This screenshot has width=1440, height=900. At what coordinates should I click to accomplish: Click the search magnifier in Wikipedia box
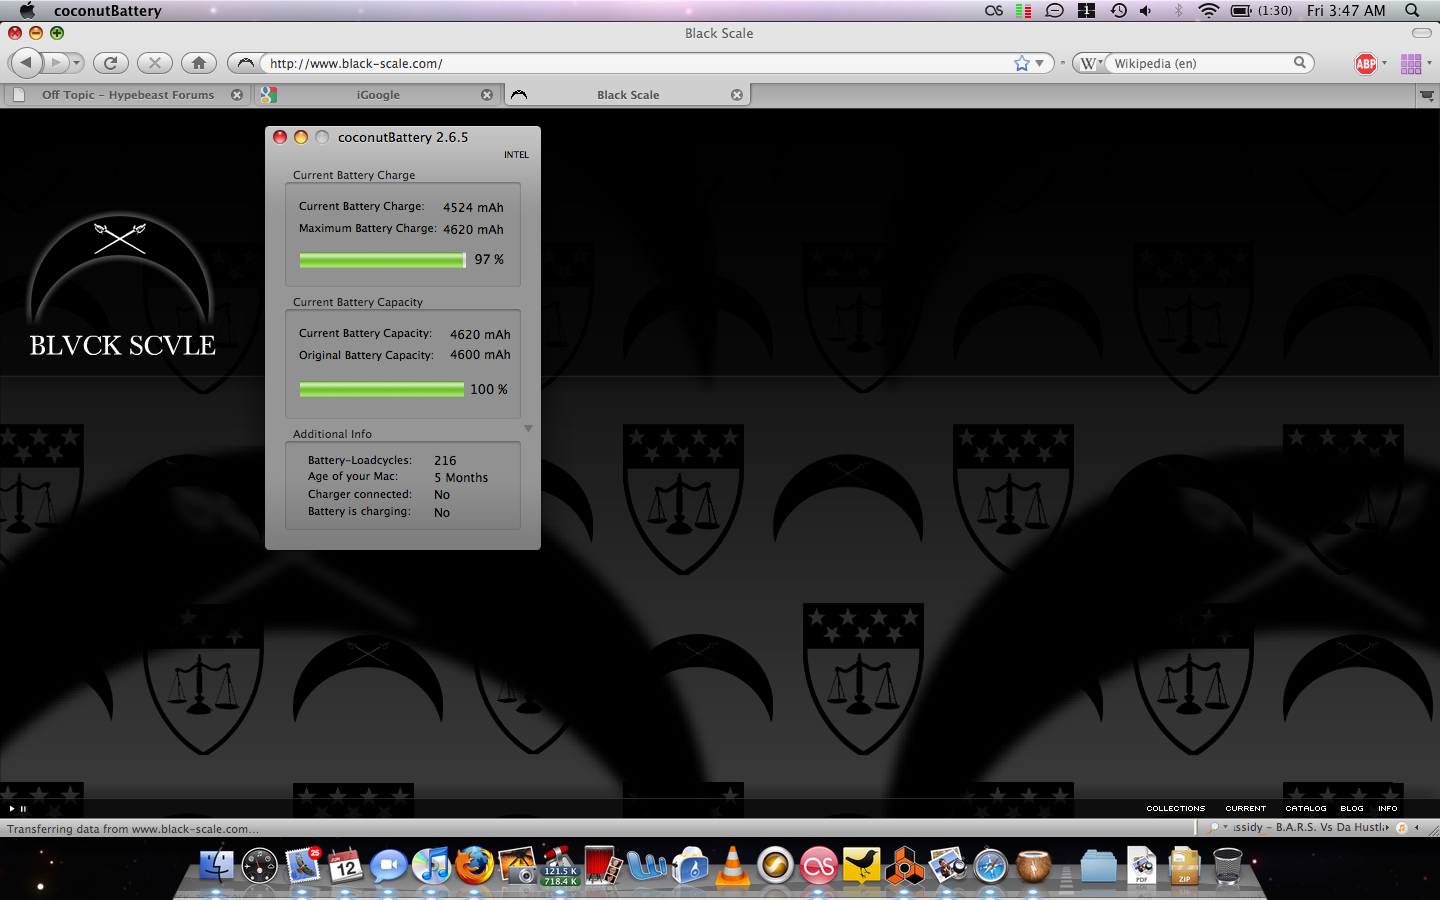point(1299,63)
